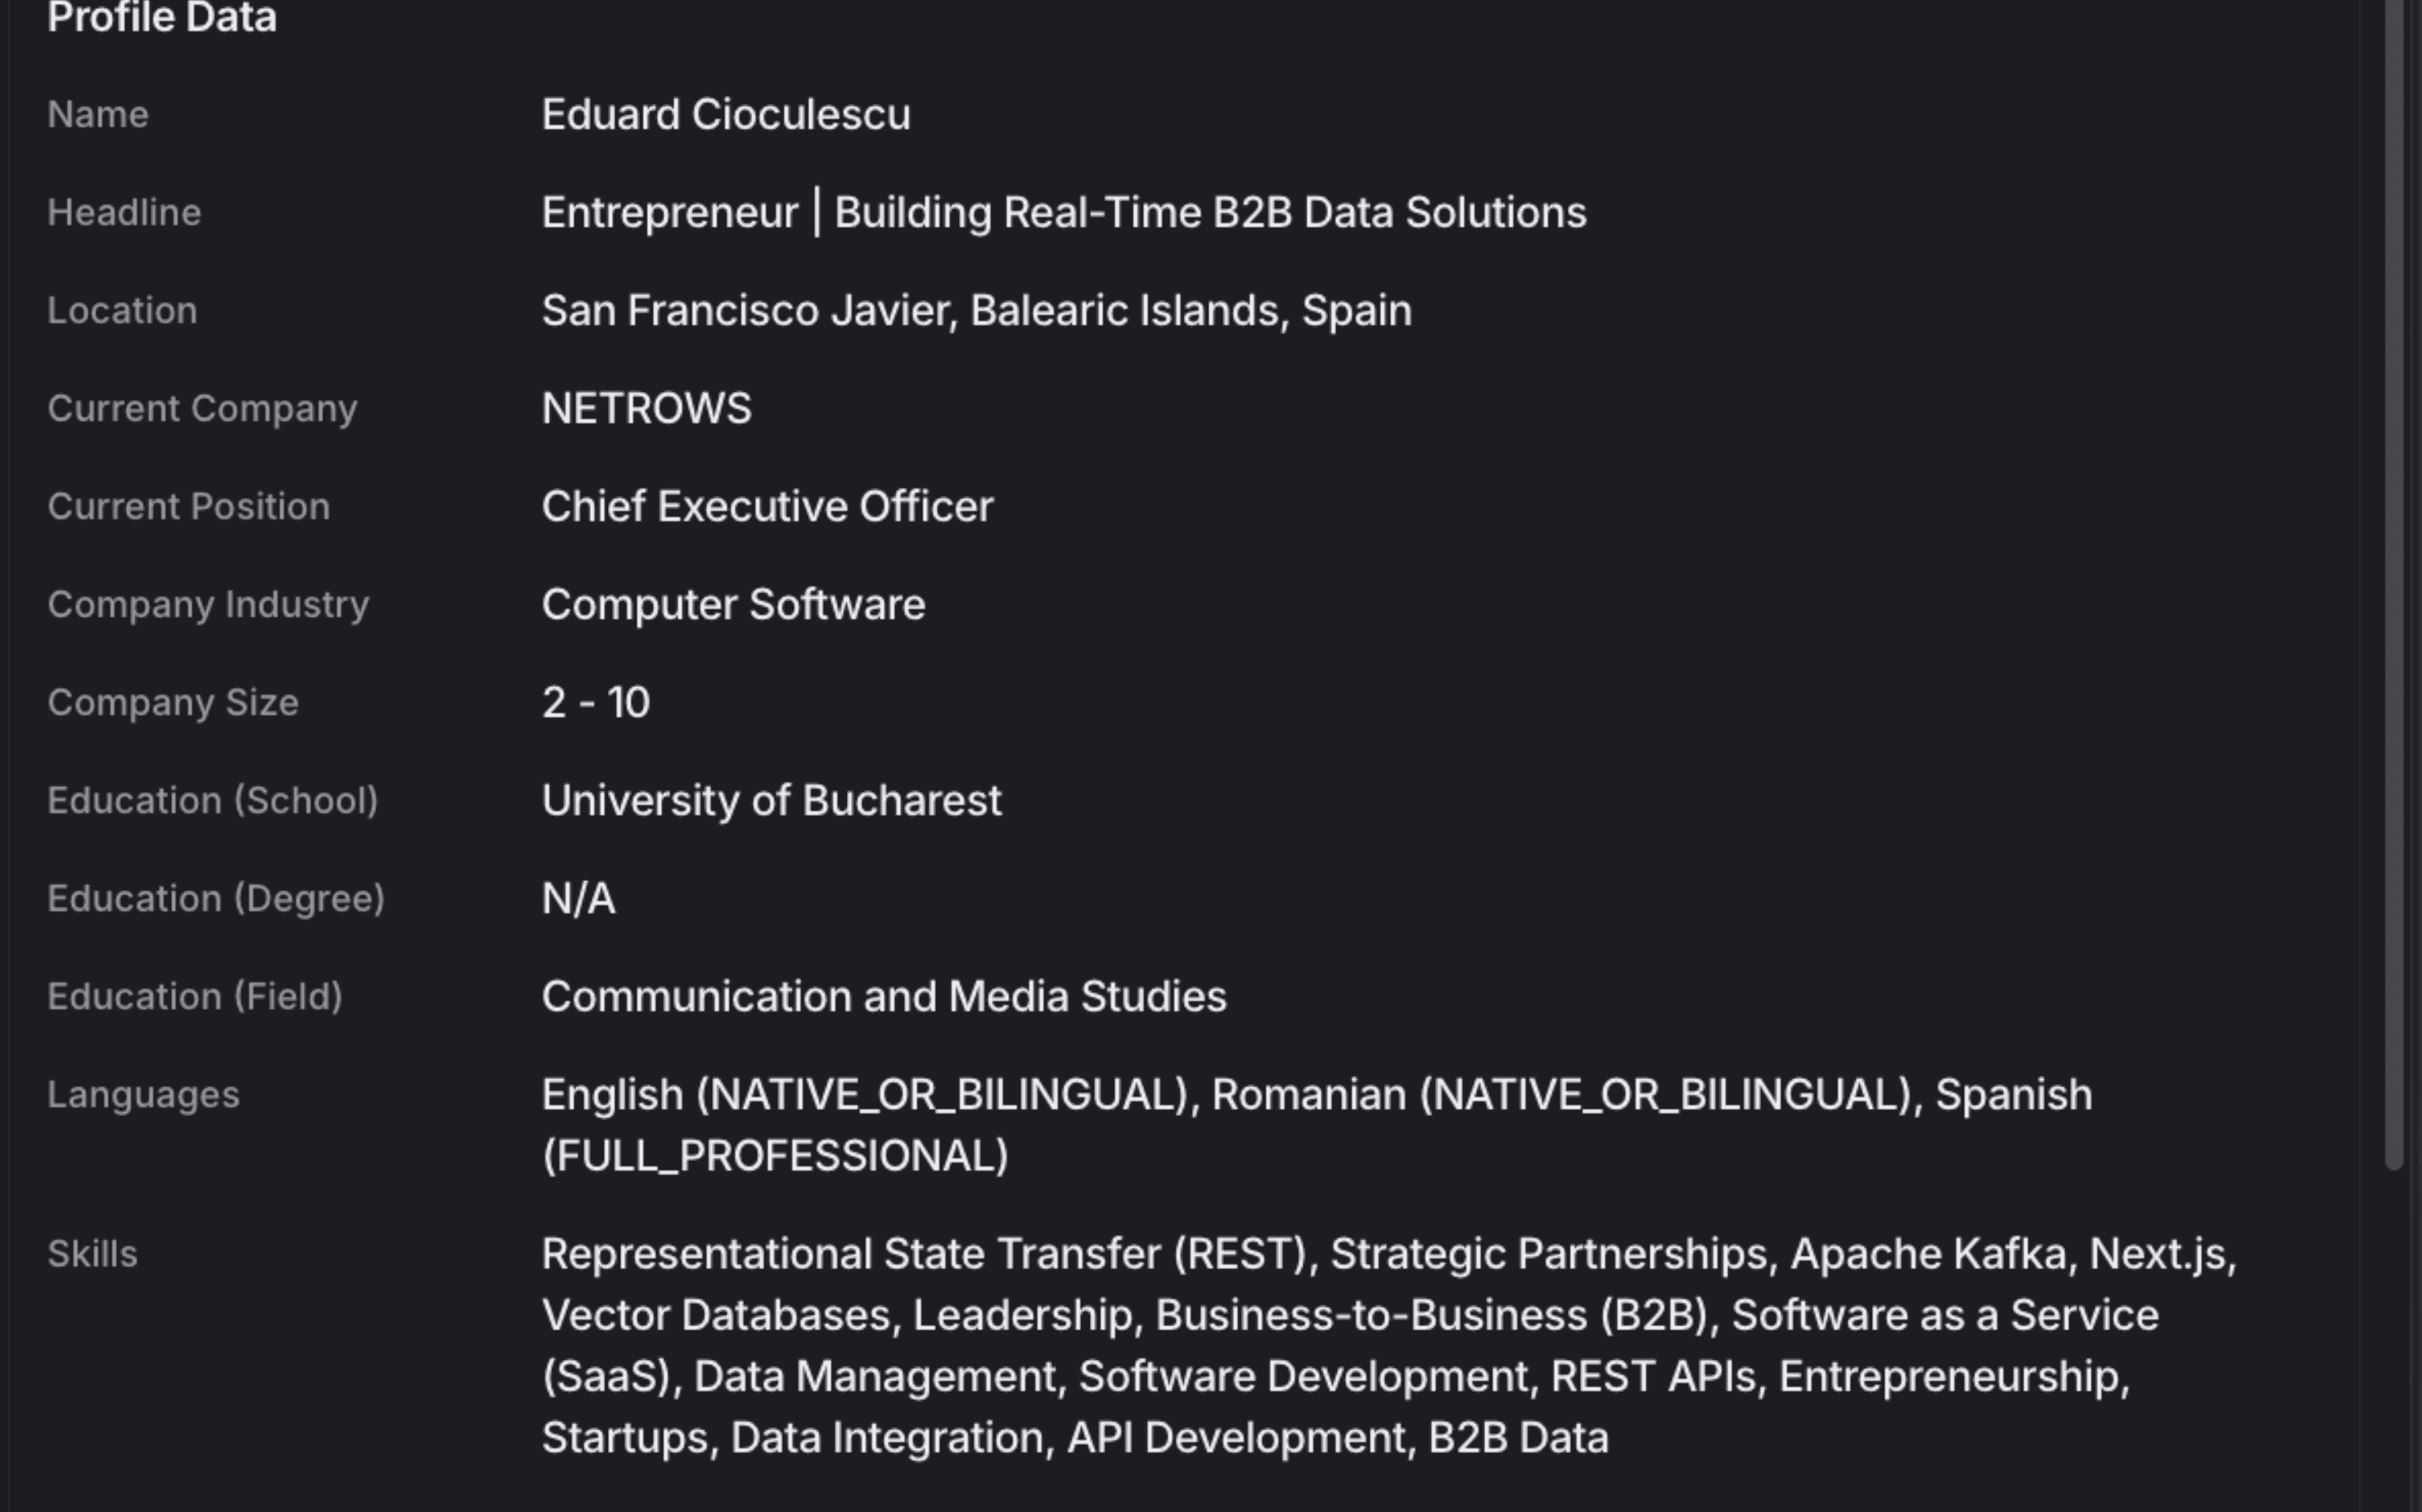2422x1512 pixels.
Task: Click the Current Company label
Action: 202,409
